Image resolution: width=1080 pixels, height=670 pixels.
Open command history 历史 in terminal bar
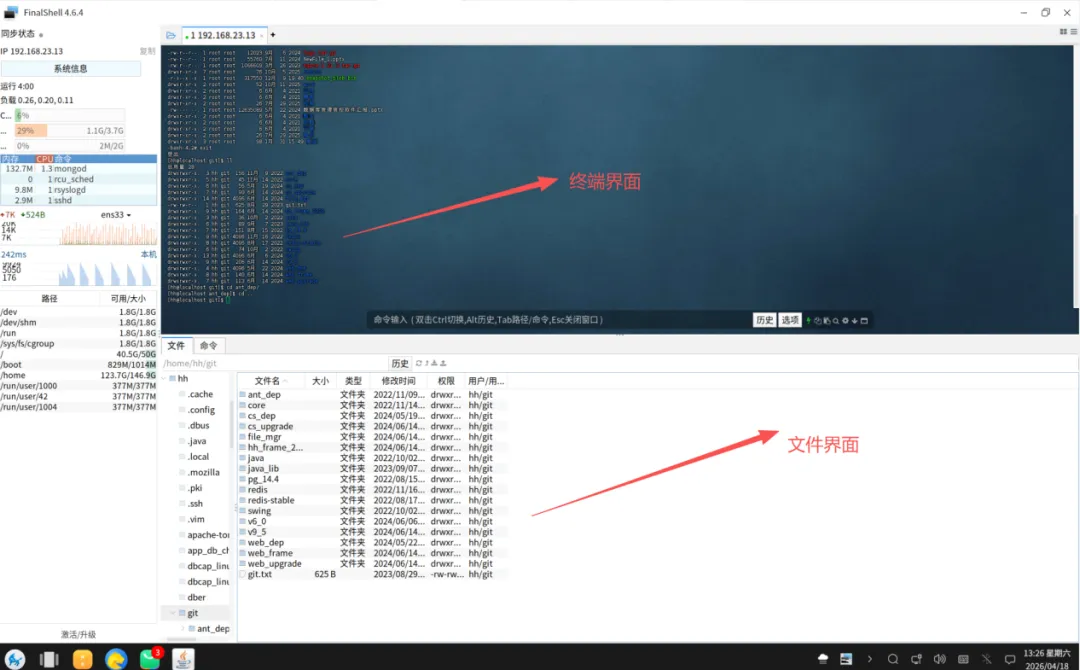coord(765,320)
